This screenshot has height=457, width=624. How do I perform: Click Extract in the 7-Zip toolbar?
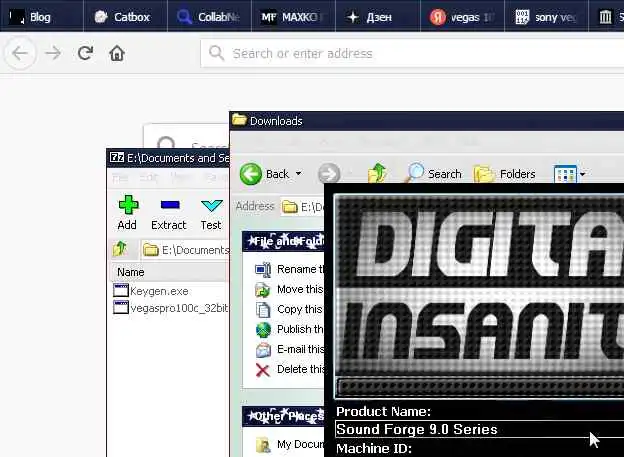tap(169, 213)
